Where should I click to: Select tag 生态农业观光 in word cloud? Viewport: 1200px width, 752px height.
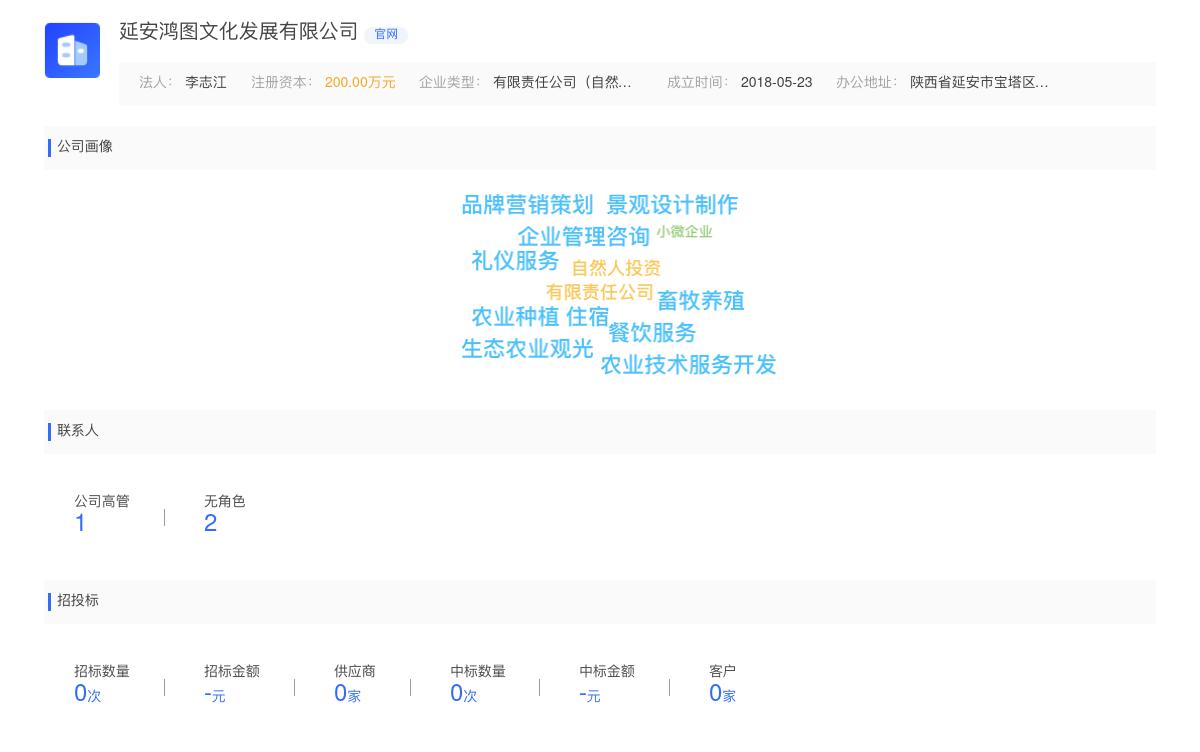(x=527, y=349)
